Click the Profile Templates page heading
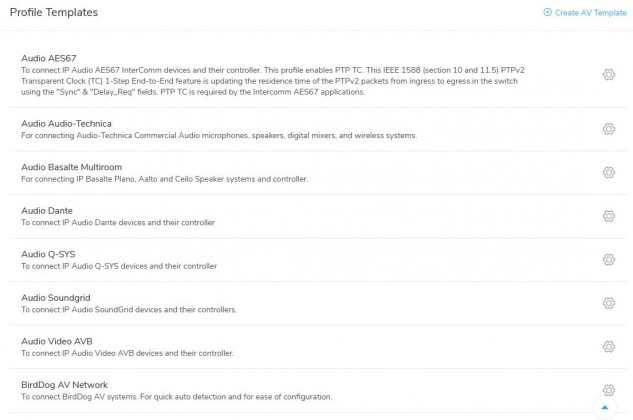Viewport: 633px width, 420px height. coord(54,13)
